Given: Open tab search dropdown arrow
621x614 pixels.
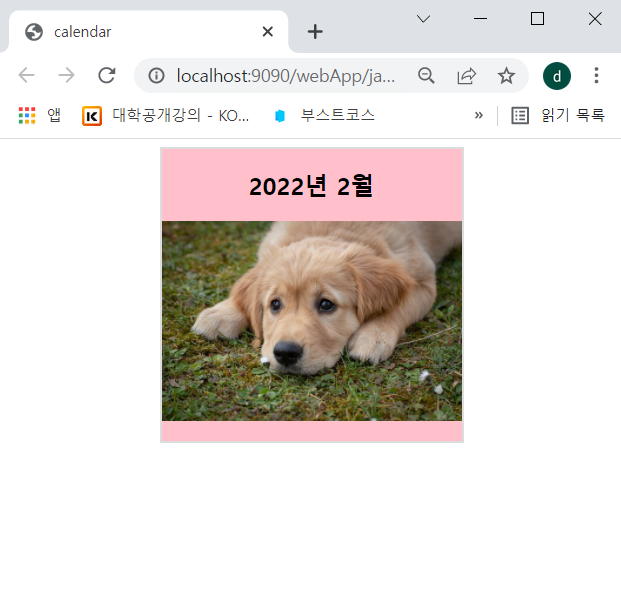Looking at the screenshot, I should [x=423, y=19].
